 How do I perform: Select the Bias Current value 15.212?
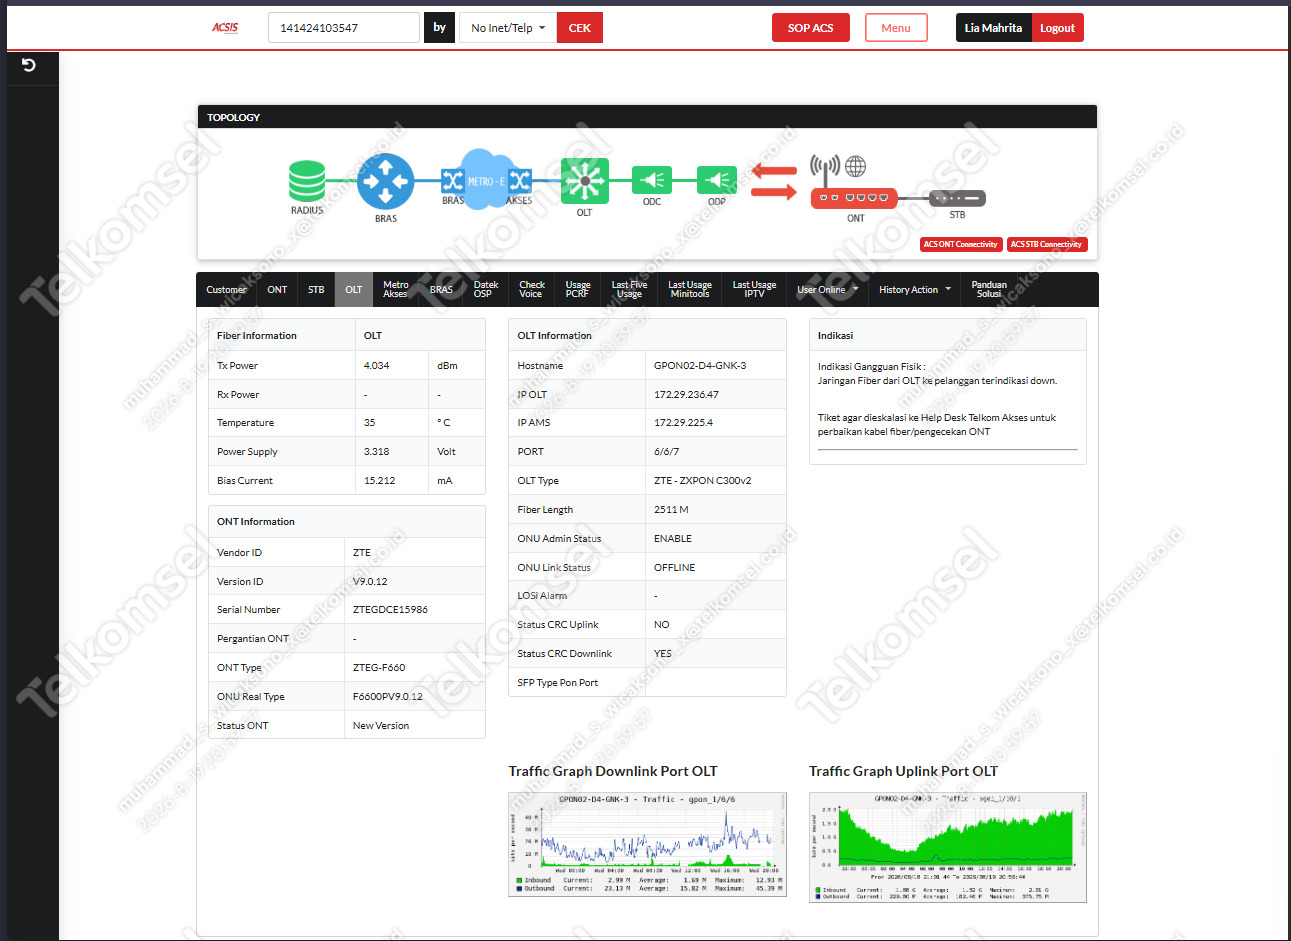coord(379,481)
